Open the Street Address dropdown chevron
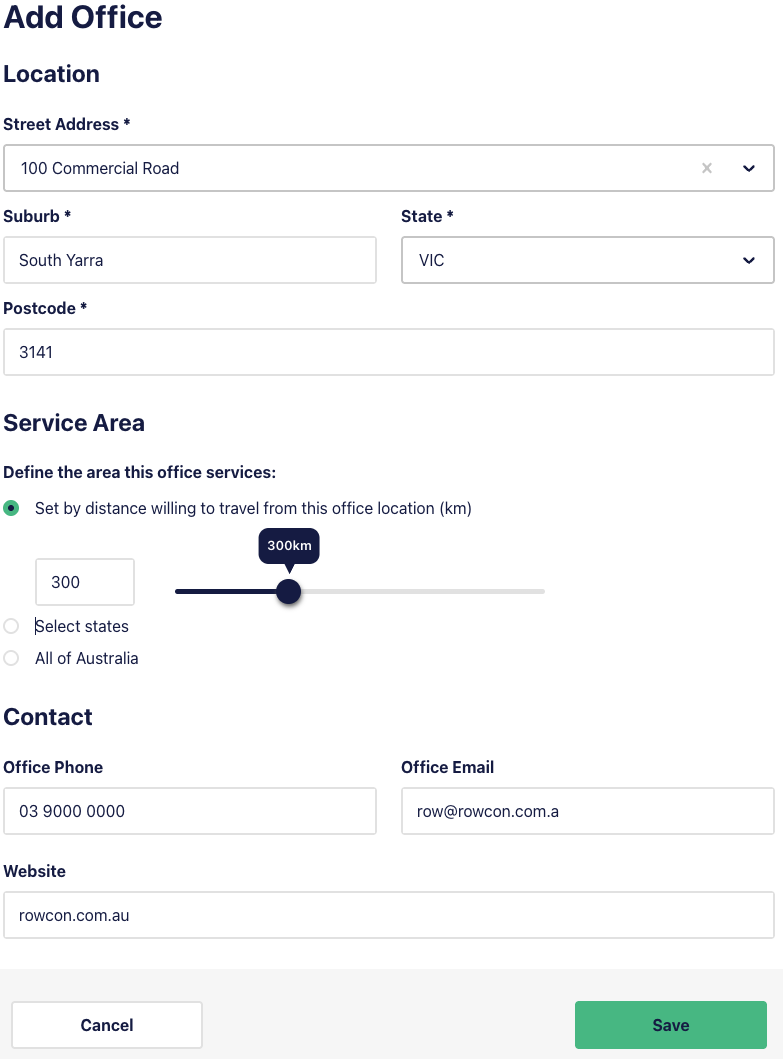The height and width of the screenshot is (1059, 783). 749,168
